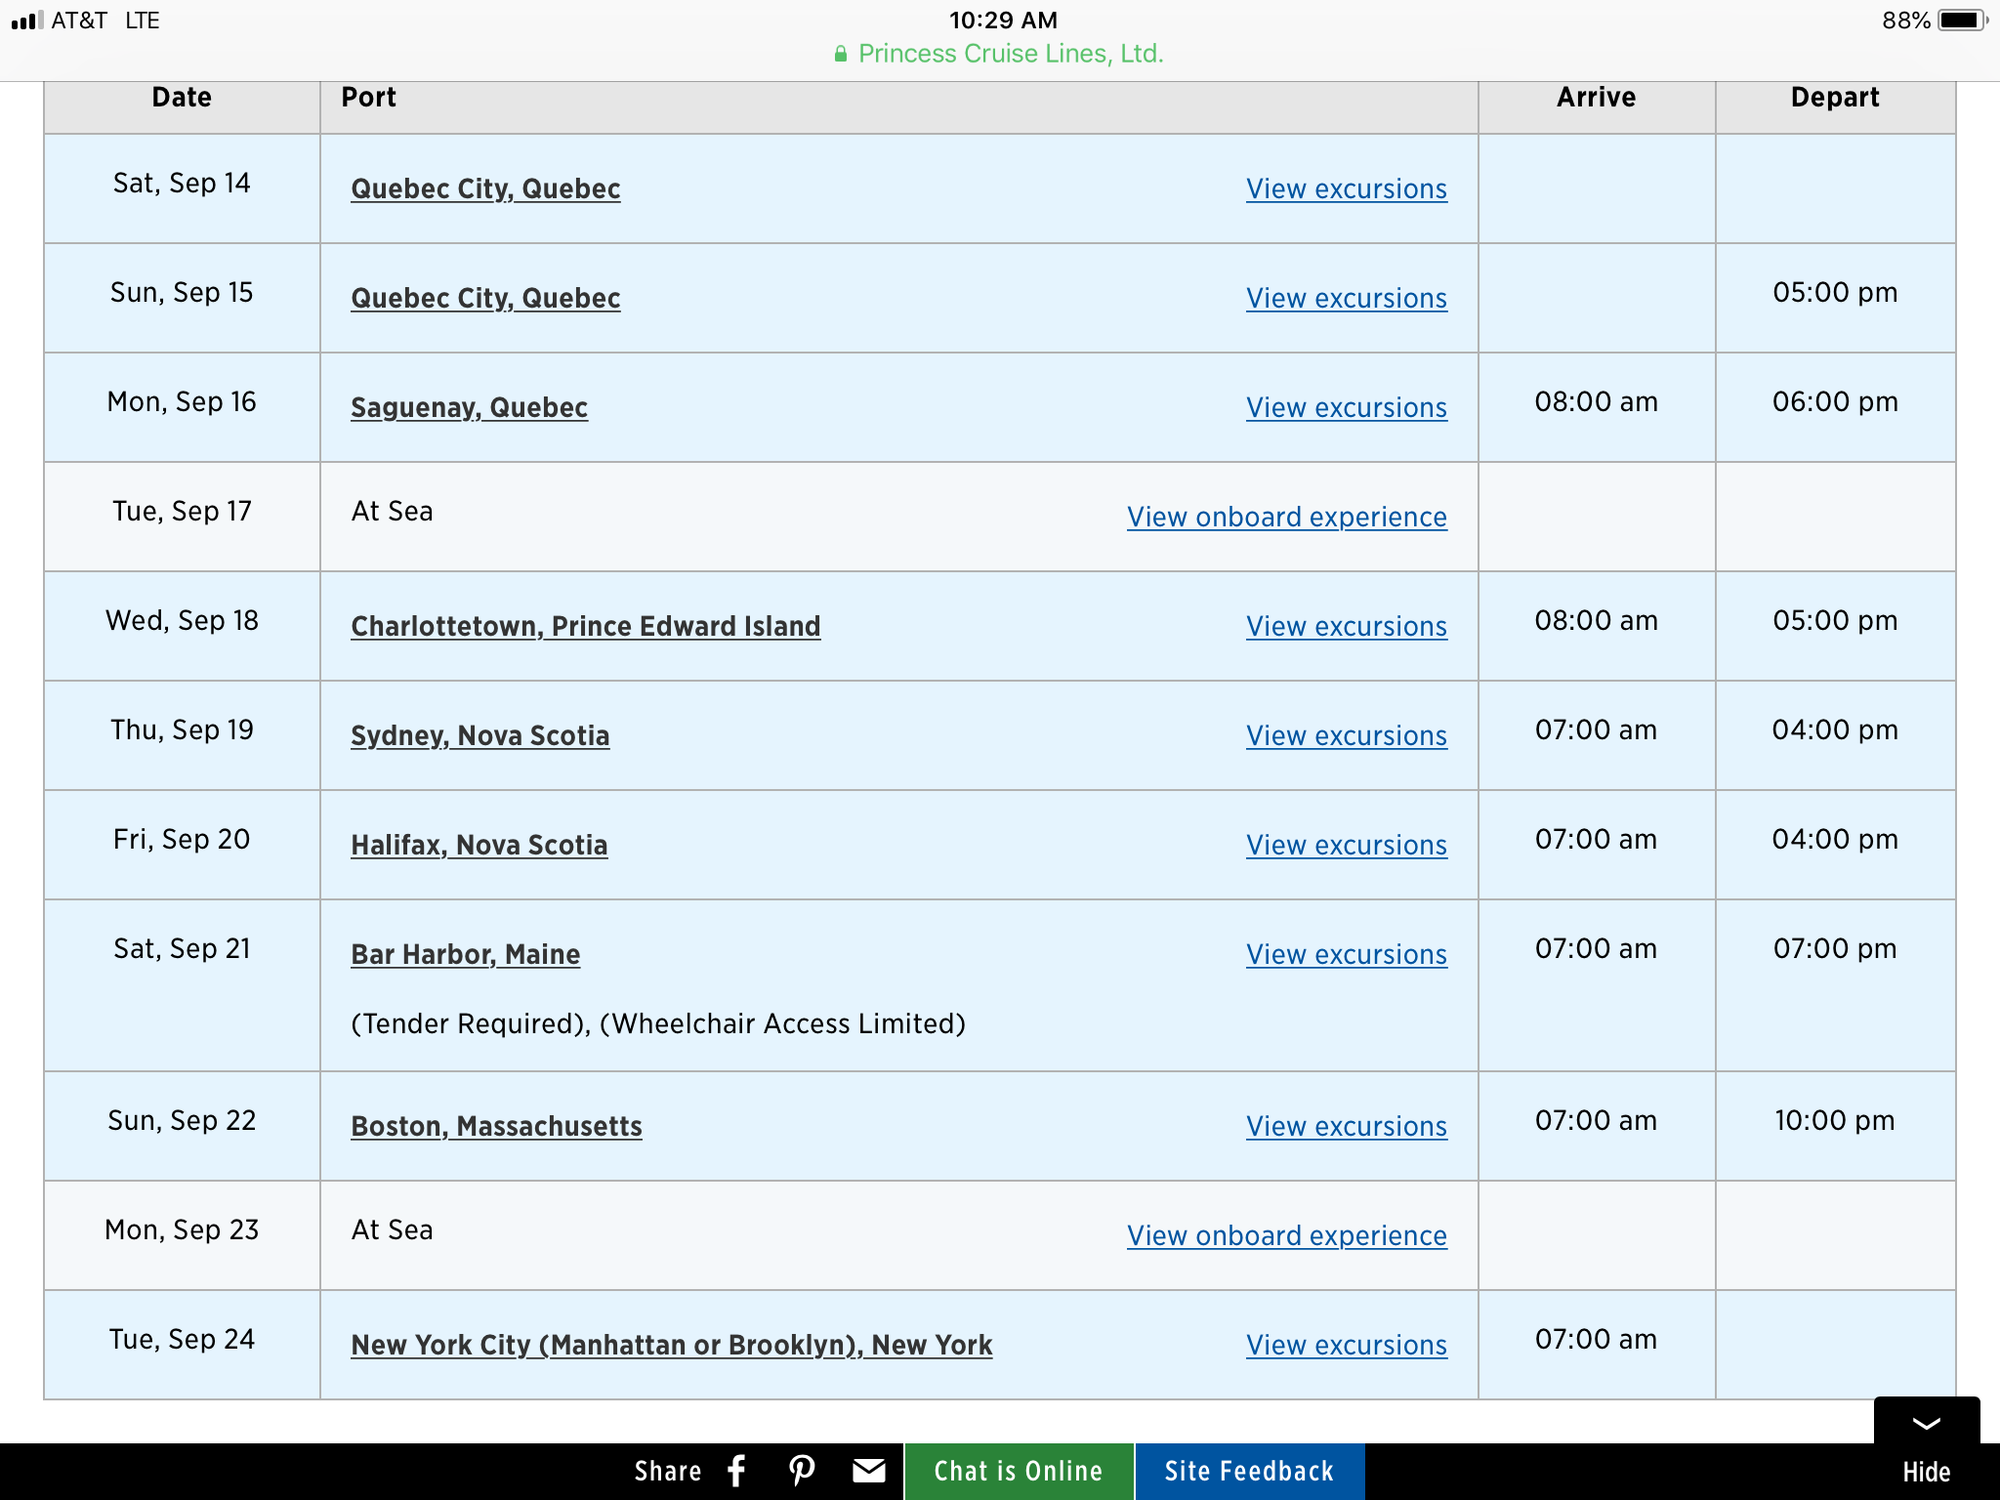The width and height of the screenshot is (2000, 1500).
Task: View onboard experience for Sep 23
Action: 1286,1236
